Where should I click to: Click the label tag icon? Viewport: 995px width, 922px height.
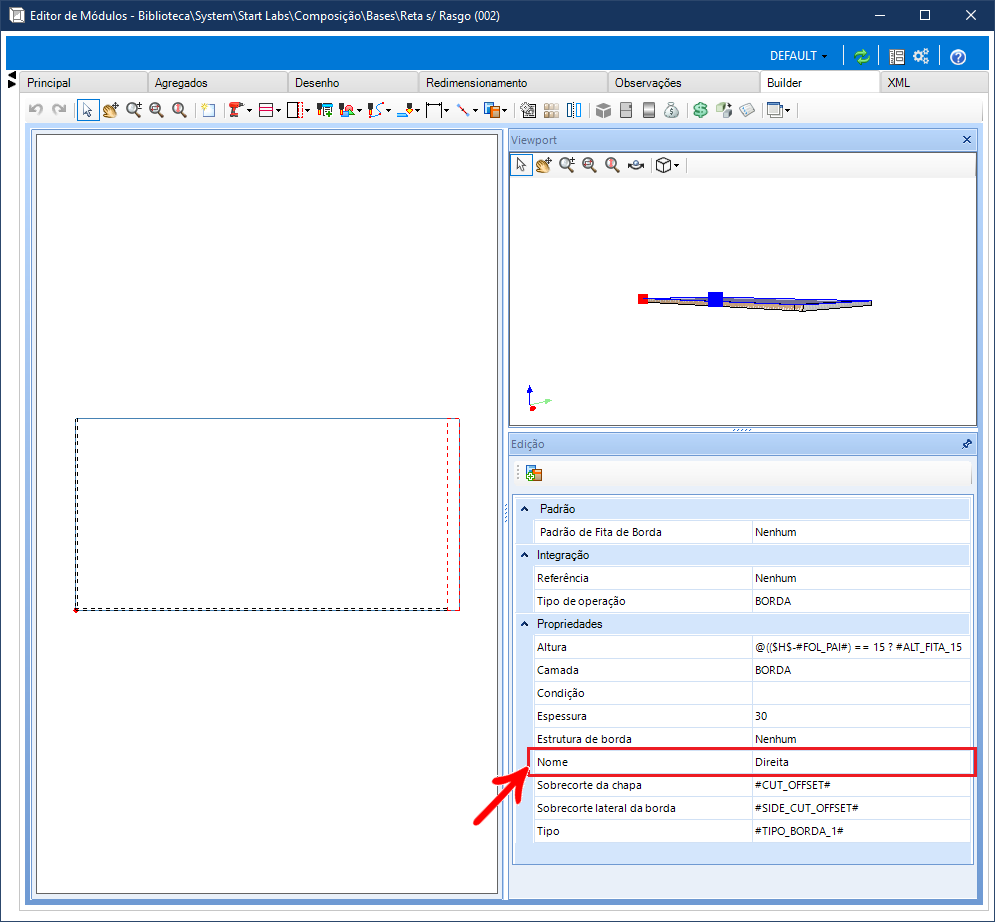[747, 110]
